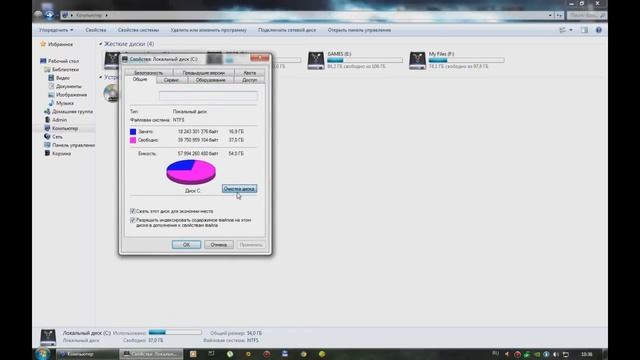The image size is (640, 360).
Task: Select the DVD drive icon behind the dialog
Action: (x=111, y=93)
